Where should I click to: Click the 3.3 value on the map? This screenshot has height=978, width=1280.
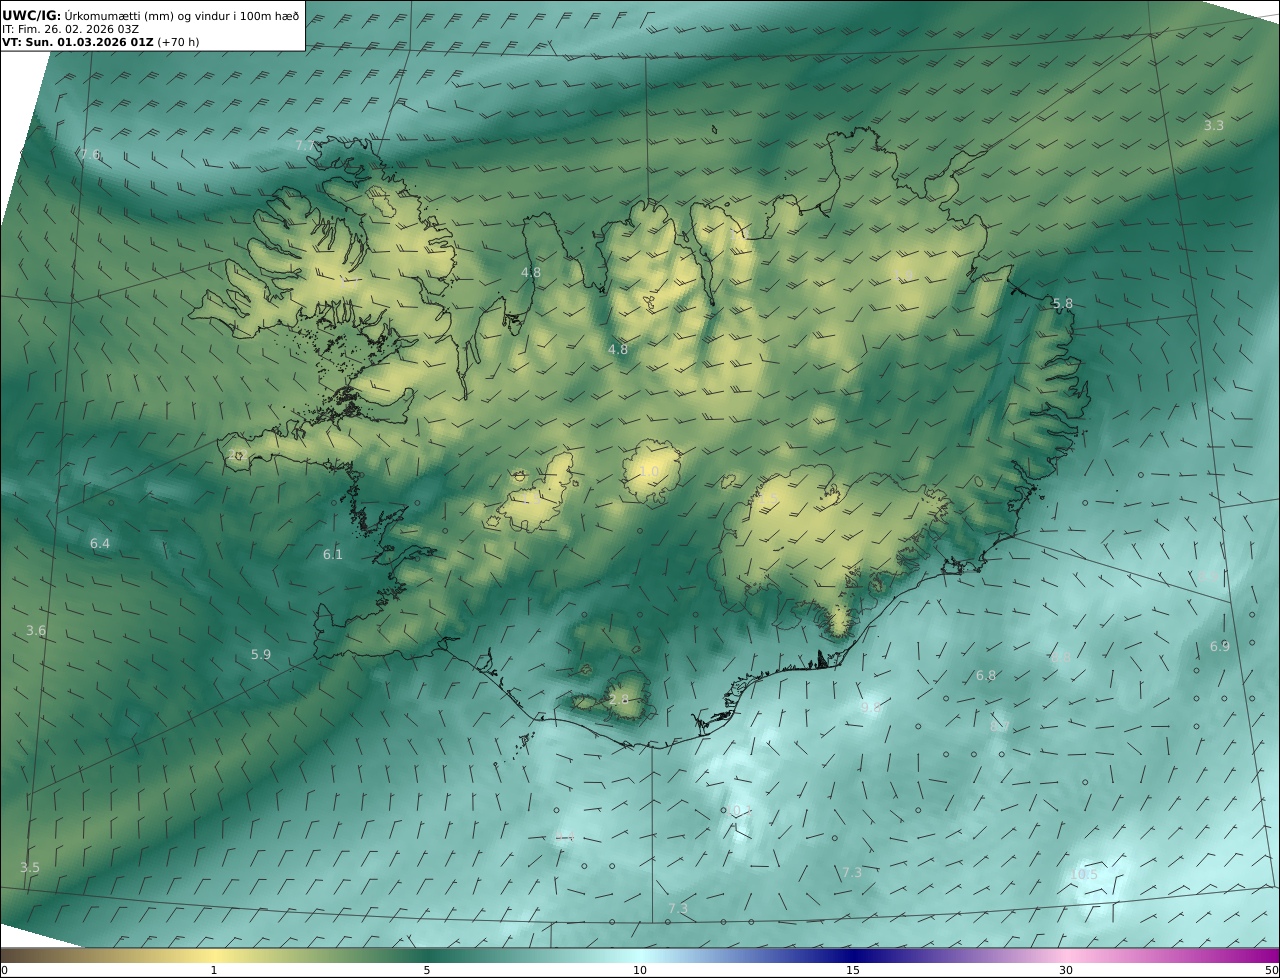[1213, 125]
